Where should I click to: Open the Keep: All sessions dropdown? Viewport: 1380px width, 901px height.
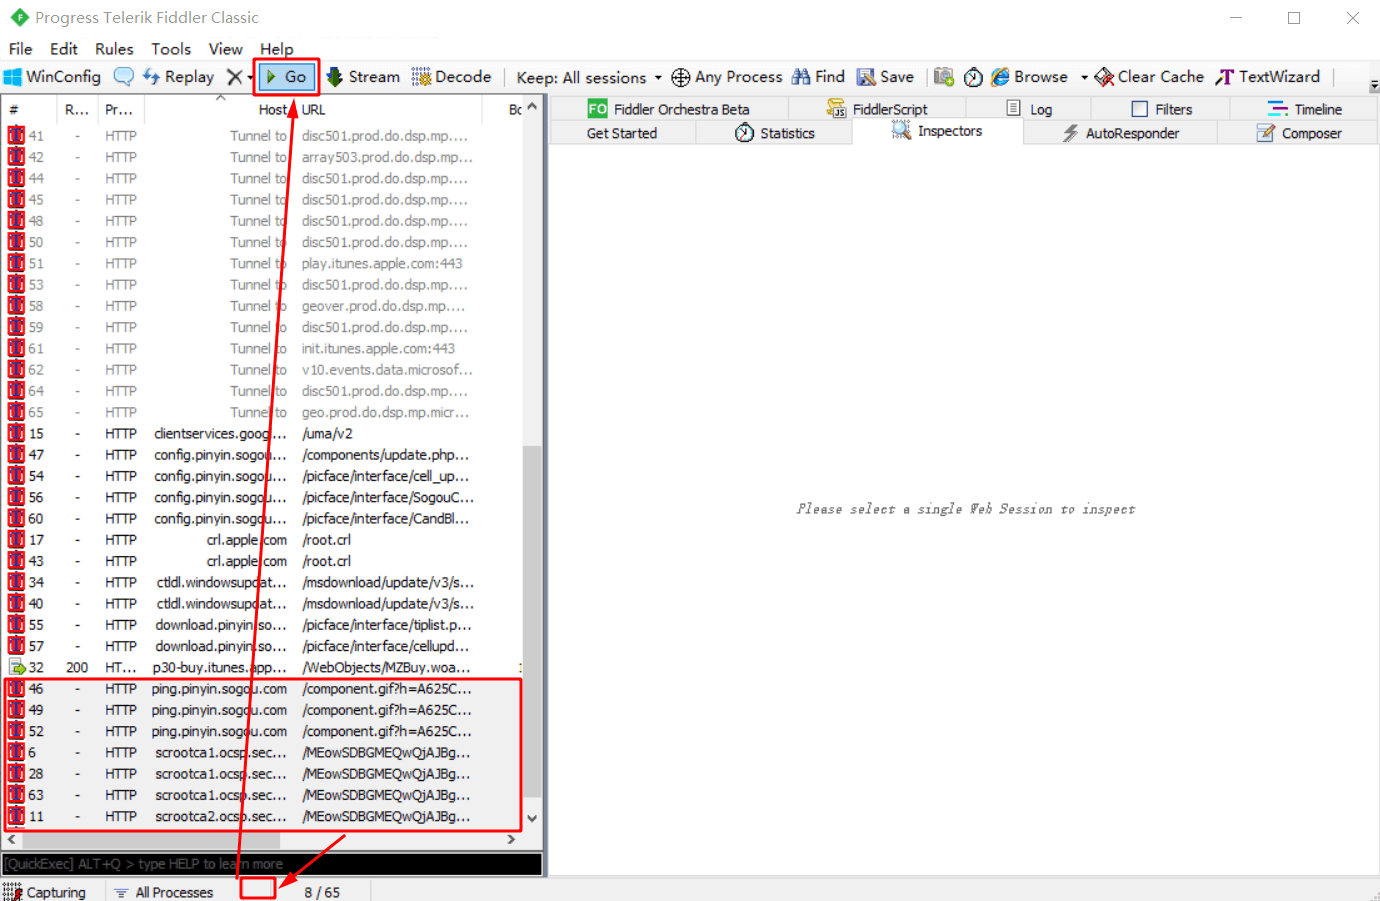(x=589, y=78)
